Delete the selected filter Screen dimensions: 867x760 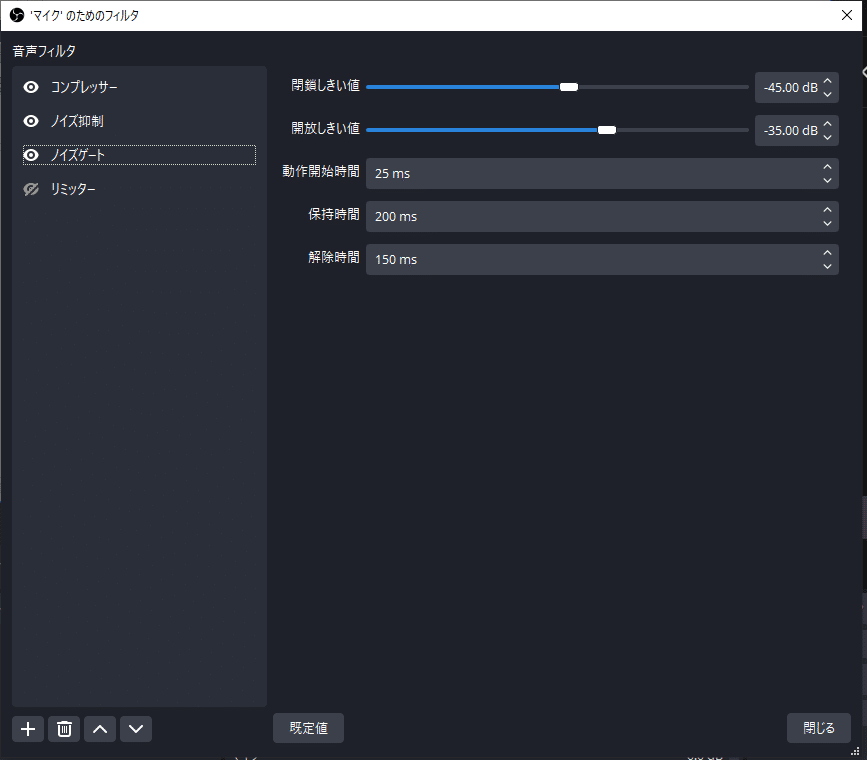pos(63,729)
